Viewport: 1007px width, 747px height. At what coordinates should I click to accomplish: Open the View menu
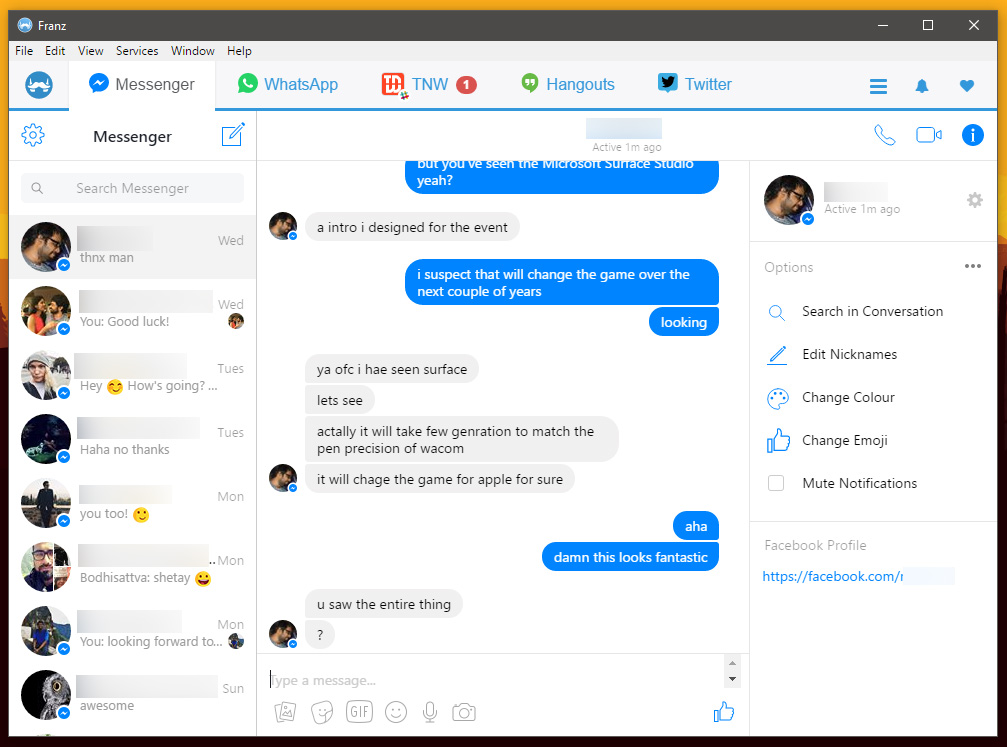coord(91,51)
